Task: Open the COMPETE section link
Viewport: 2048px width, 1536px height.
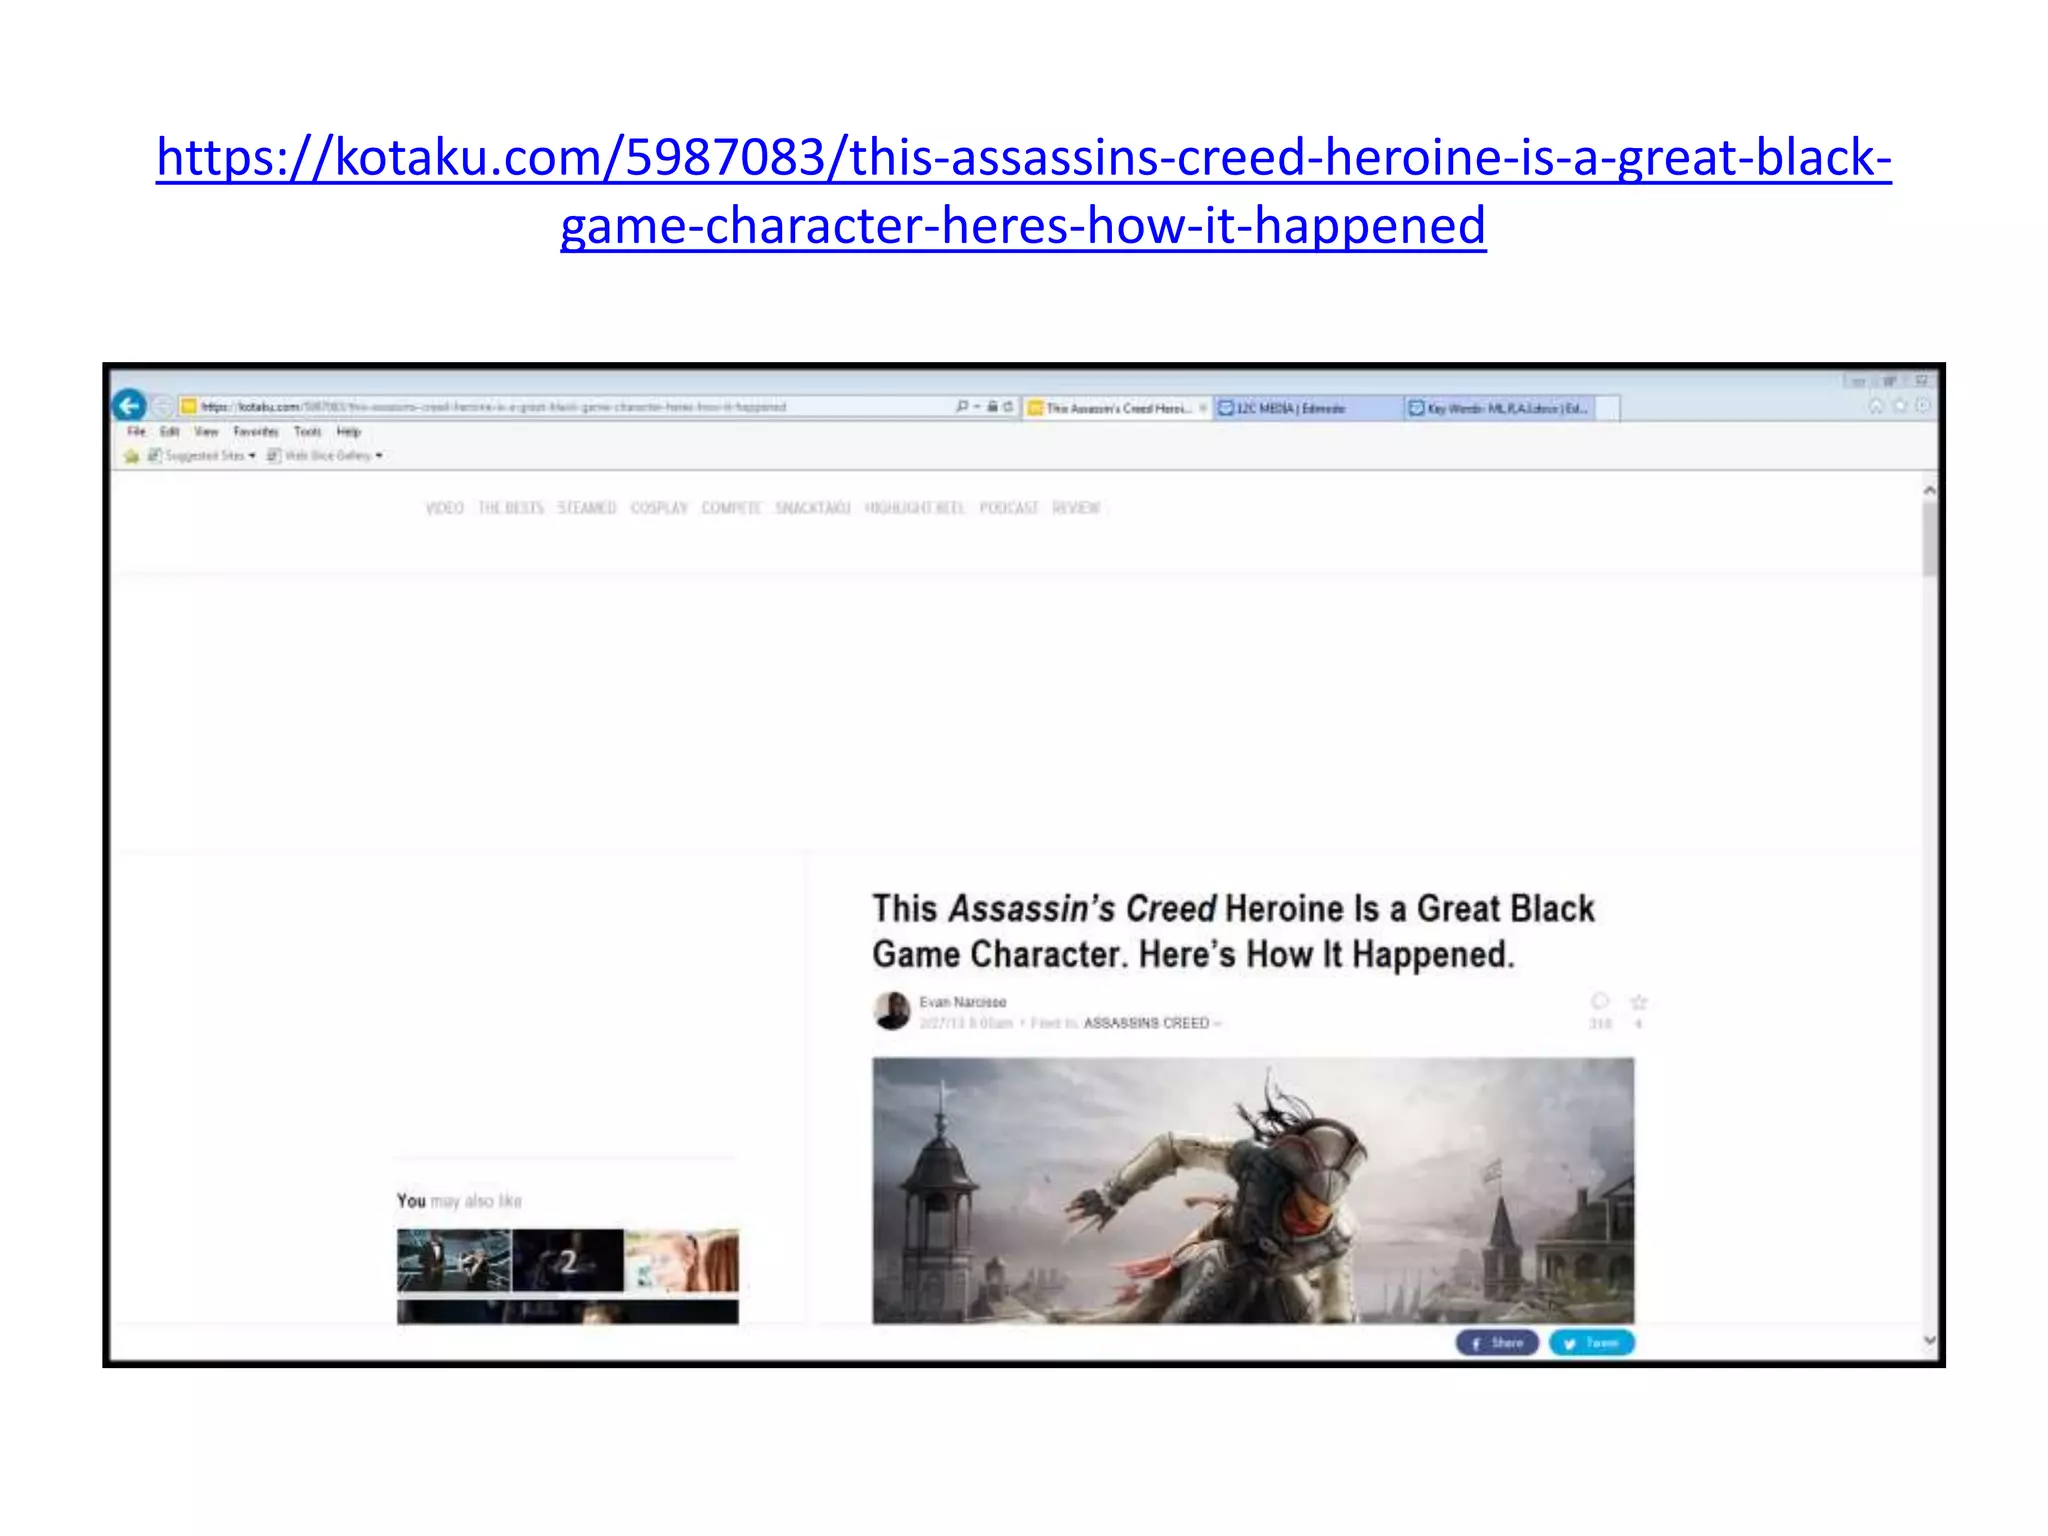Action: point(731,508)
